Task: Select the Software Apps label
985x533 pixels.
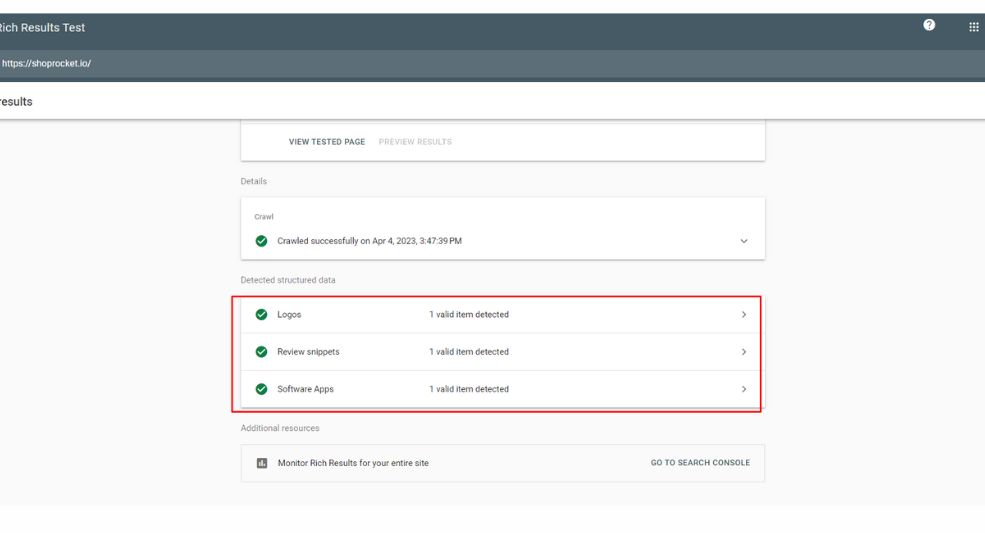Action: coord(305,389)
